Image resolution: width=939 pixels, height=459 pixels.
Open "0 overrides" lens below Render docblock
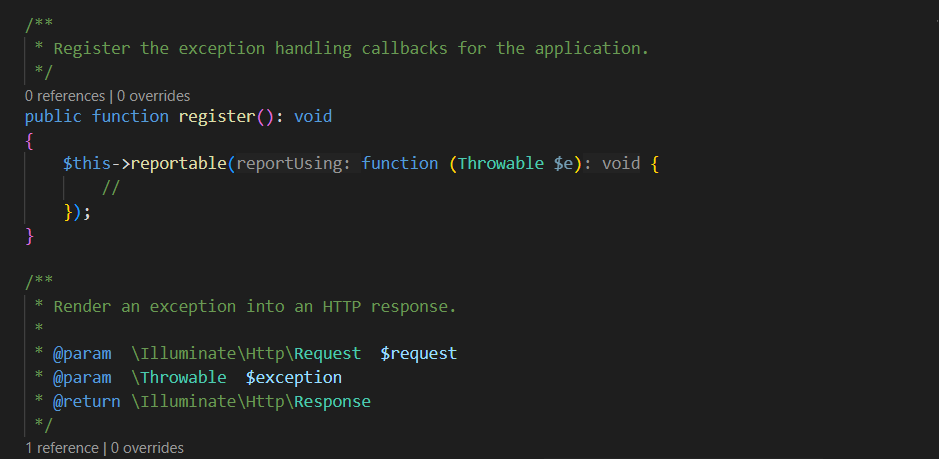pyautogui.click(x=146, y=448)
